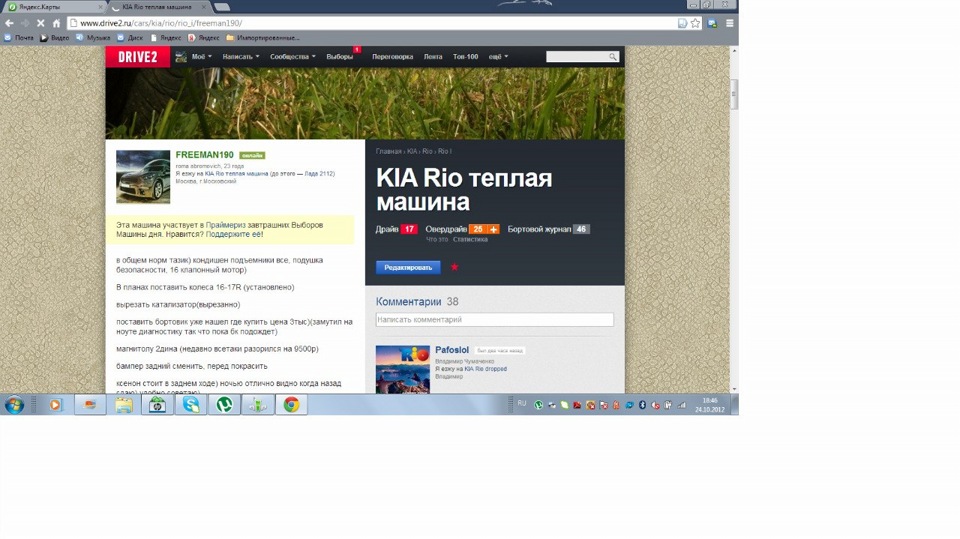Stop the page loading with the X button
The height and width of the screenshot is (539, 960).
40,23
